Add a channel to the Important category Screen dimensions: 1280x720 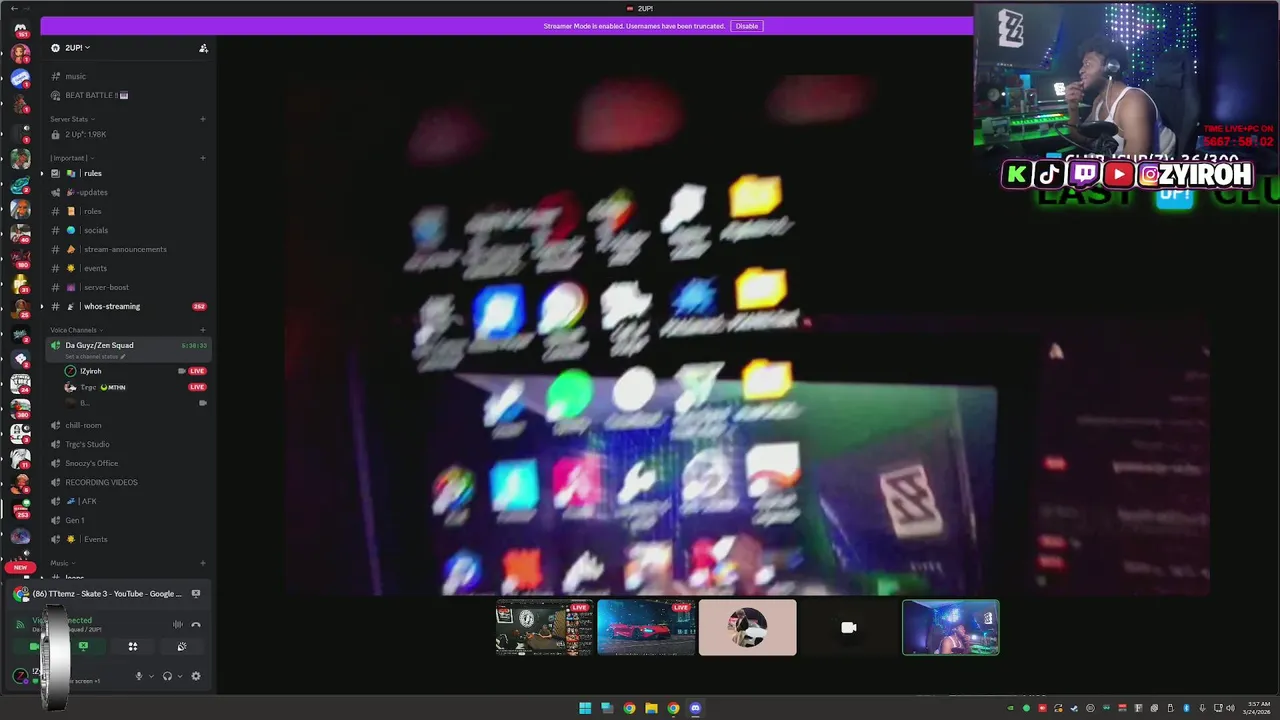(x=203, y=158)
